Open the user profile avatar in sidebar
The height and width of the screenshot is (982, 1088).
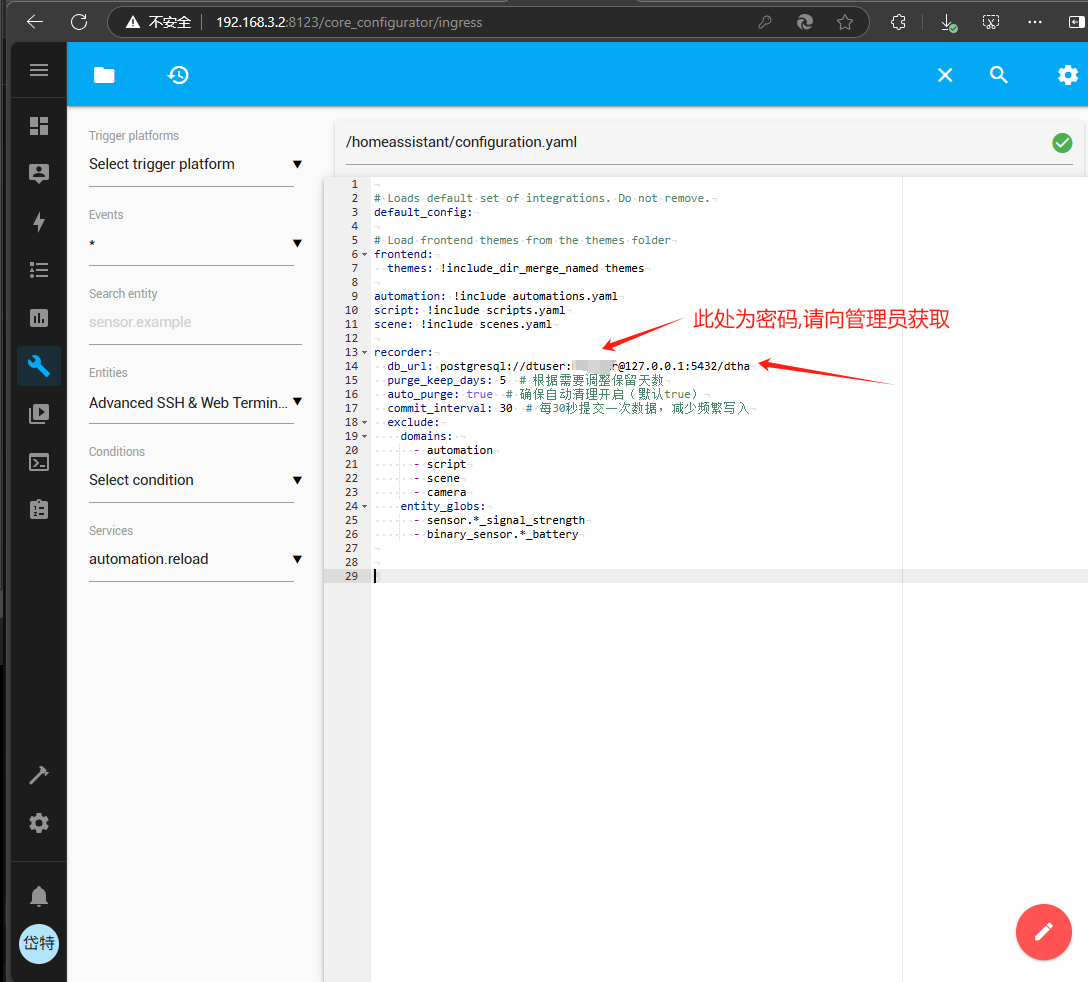pos(39,944)
